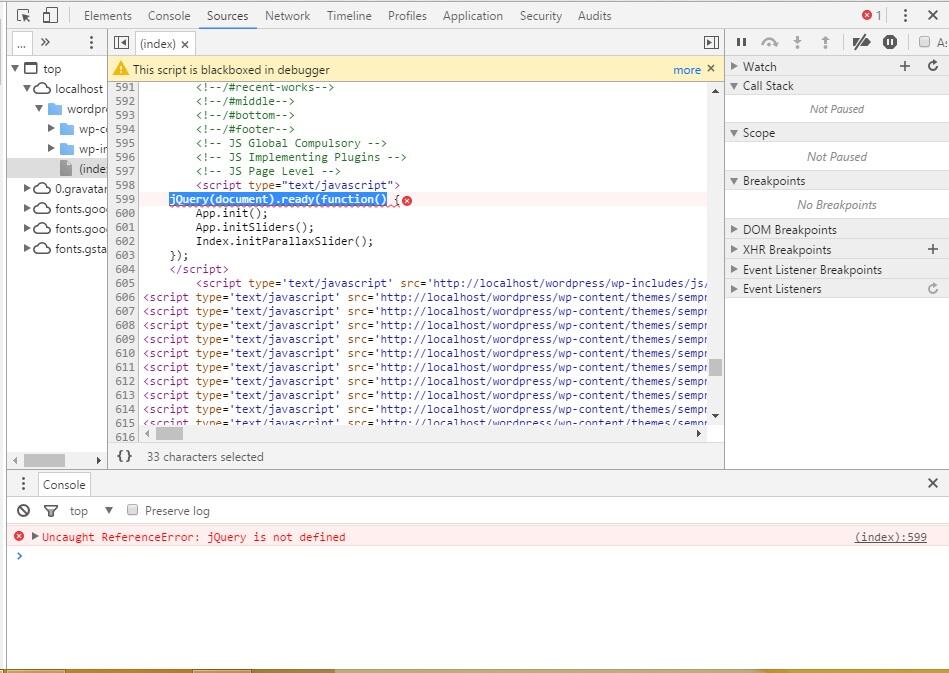This screenshot has height=673, width=949.
Task: Open the Profiles tab
Action: (x=407, y=16)
